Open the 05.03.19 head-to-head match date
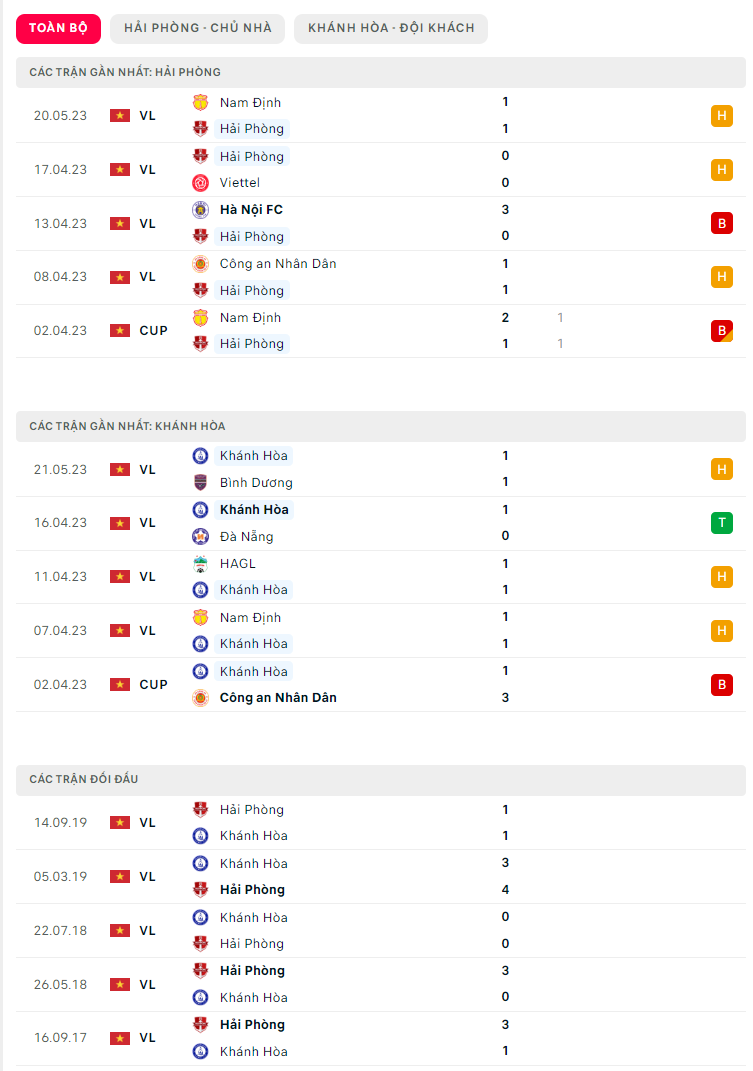Image resolution: width=753 pixels, height=1071 pixels. click(x=60, y=877)
